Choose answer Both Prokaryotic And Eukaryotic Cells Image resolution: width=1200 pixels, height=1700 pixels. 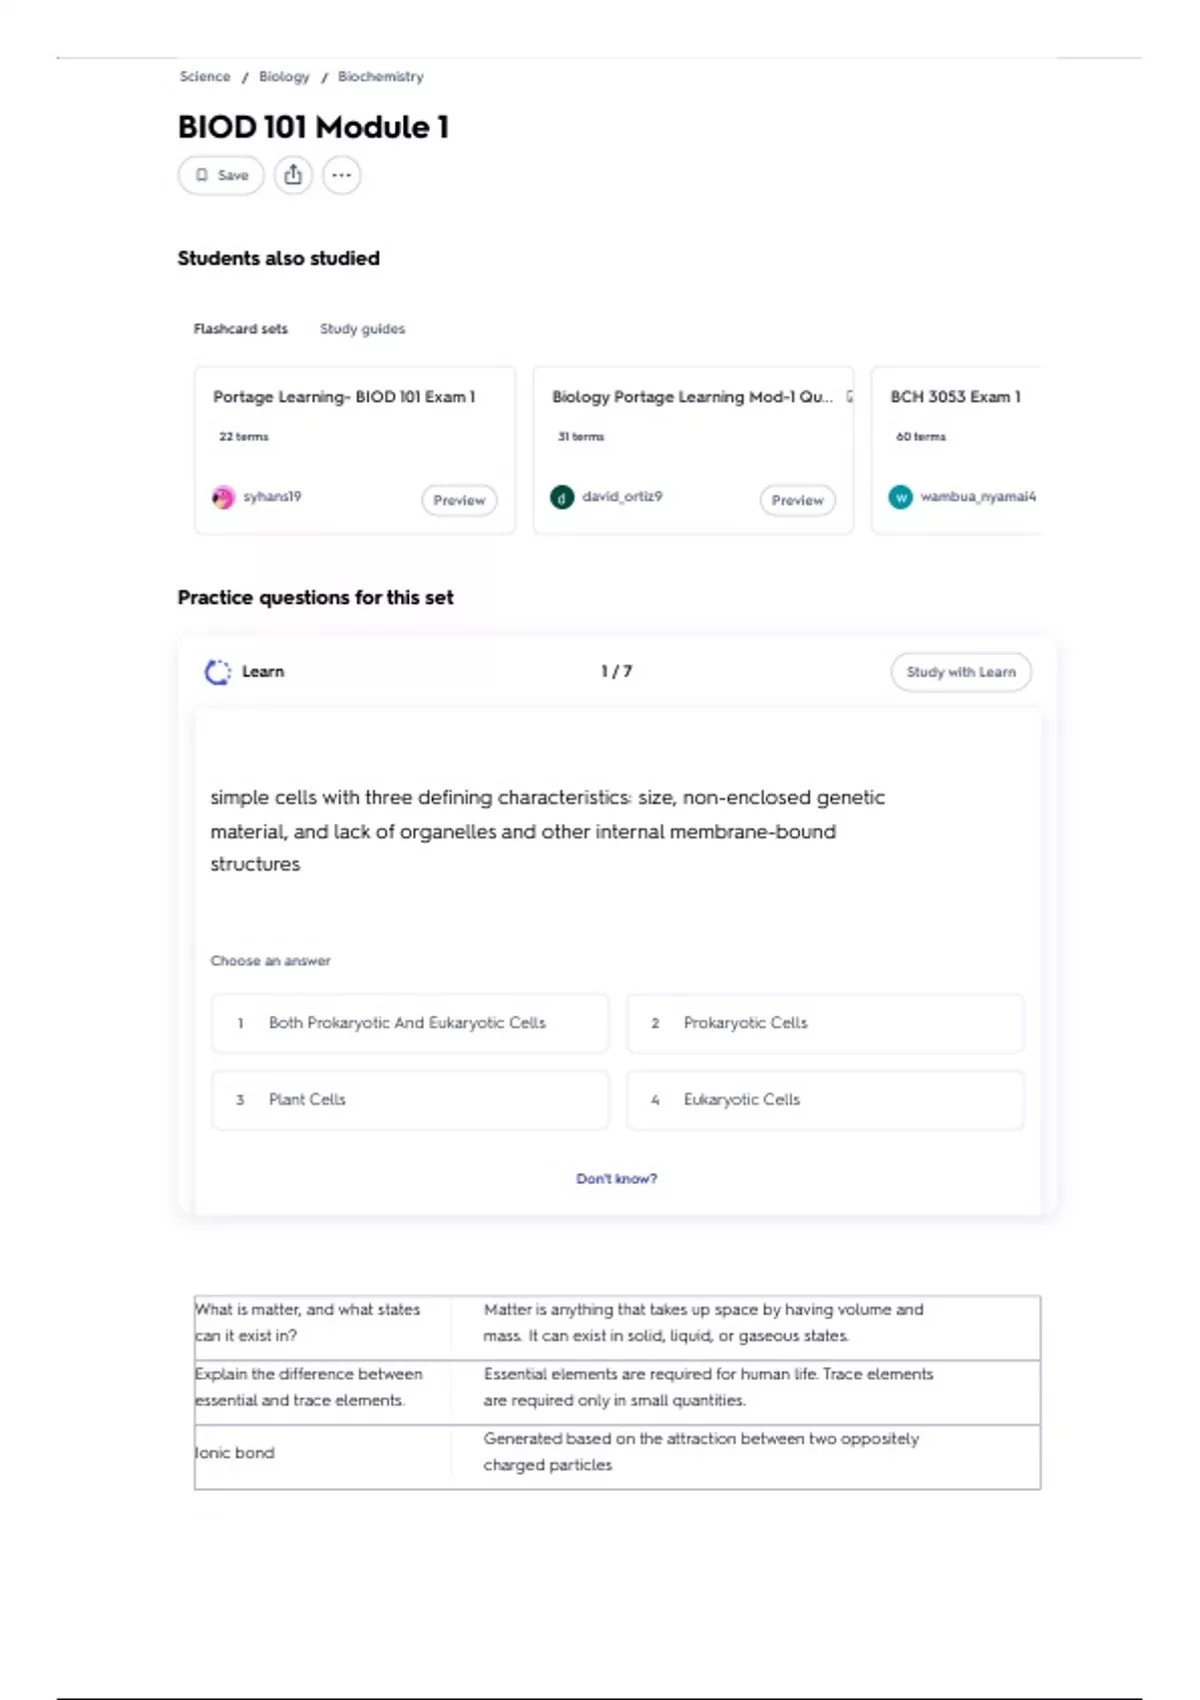pyautogui.click(x=410, y=1023)
